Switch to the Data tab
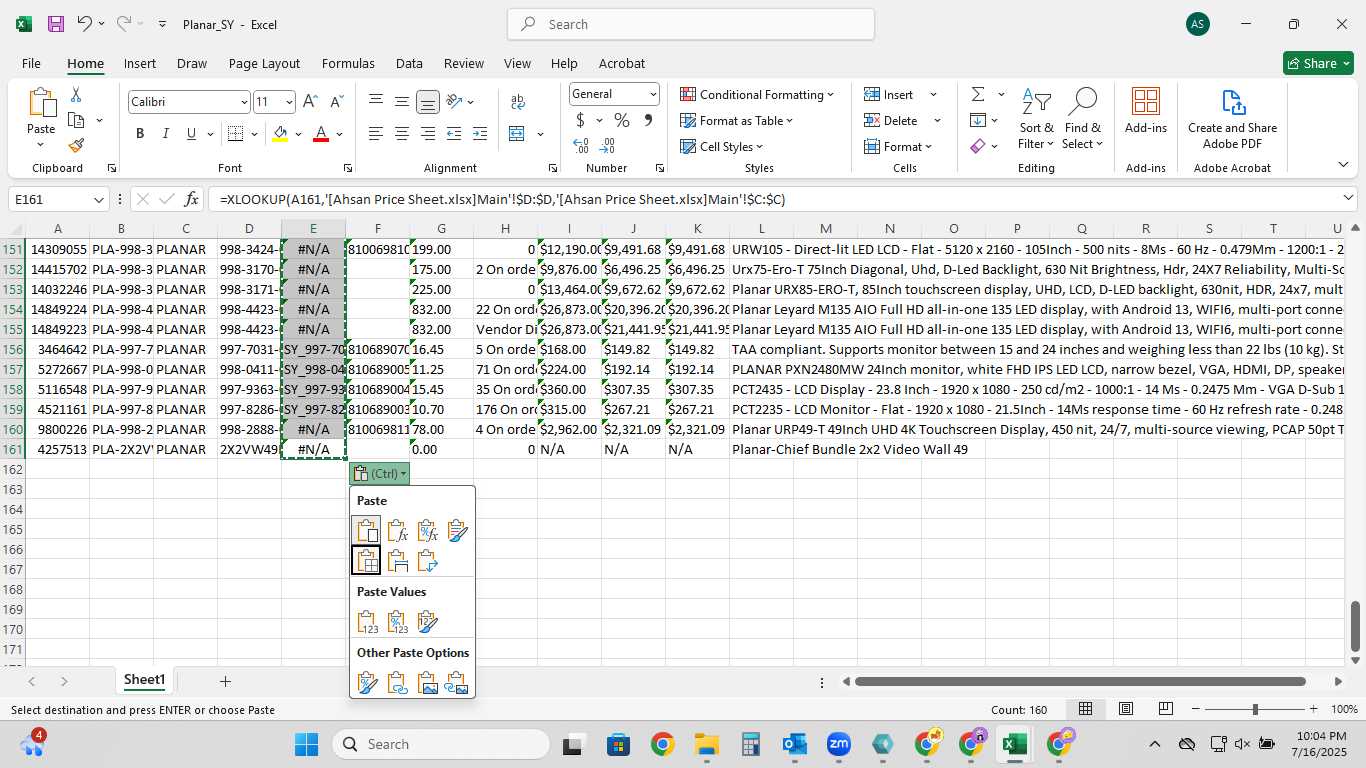Screen dimensions: 1366x768 point(409,63)
